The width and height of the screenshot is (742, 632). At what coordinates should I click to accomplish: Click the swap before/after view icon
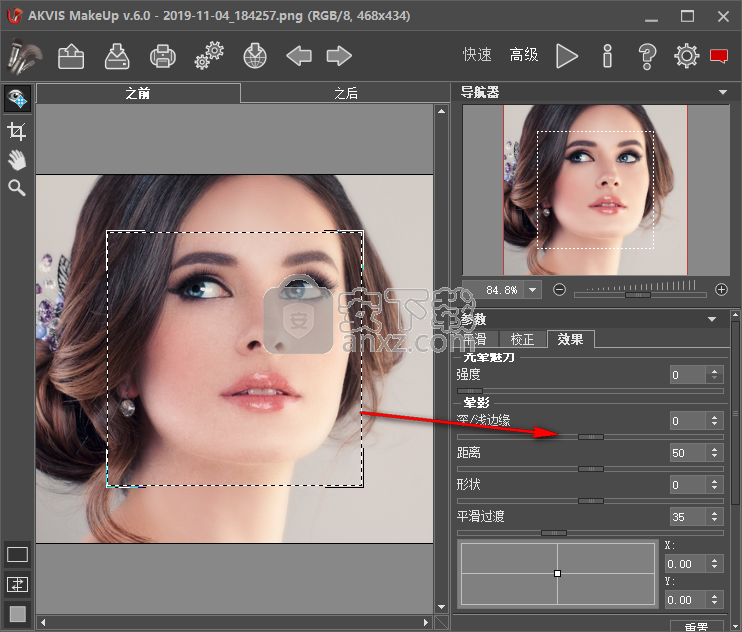click(18, 585)
